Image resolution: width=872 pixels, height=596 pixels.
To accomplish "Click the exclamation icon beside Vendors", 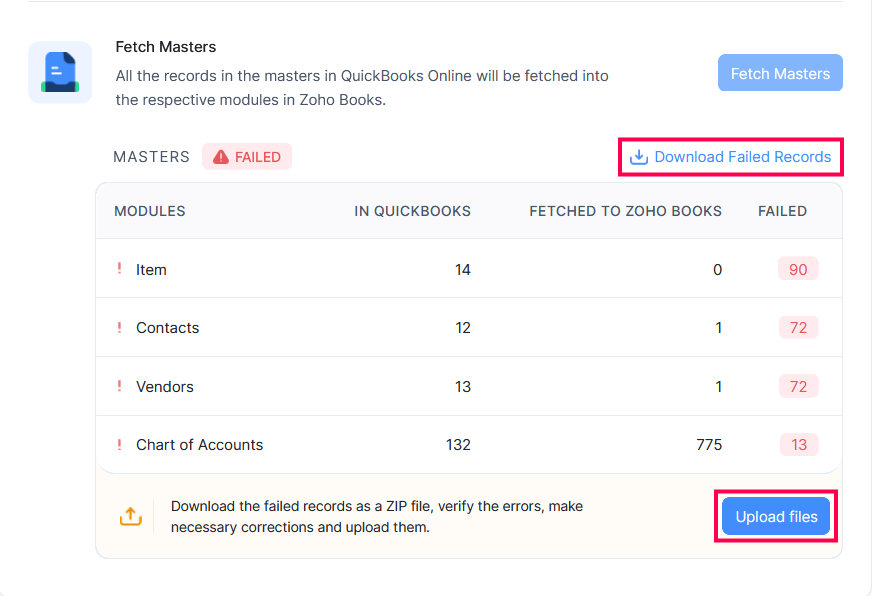I will pos(120,386).
